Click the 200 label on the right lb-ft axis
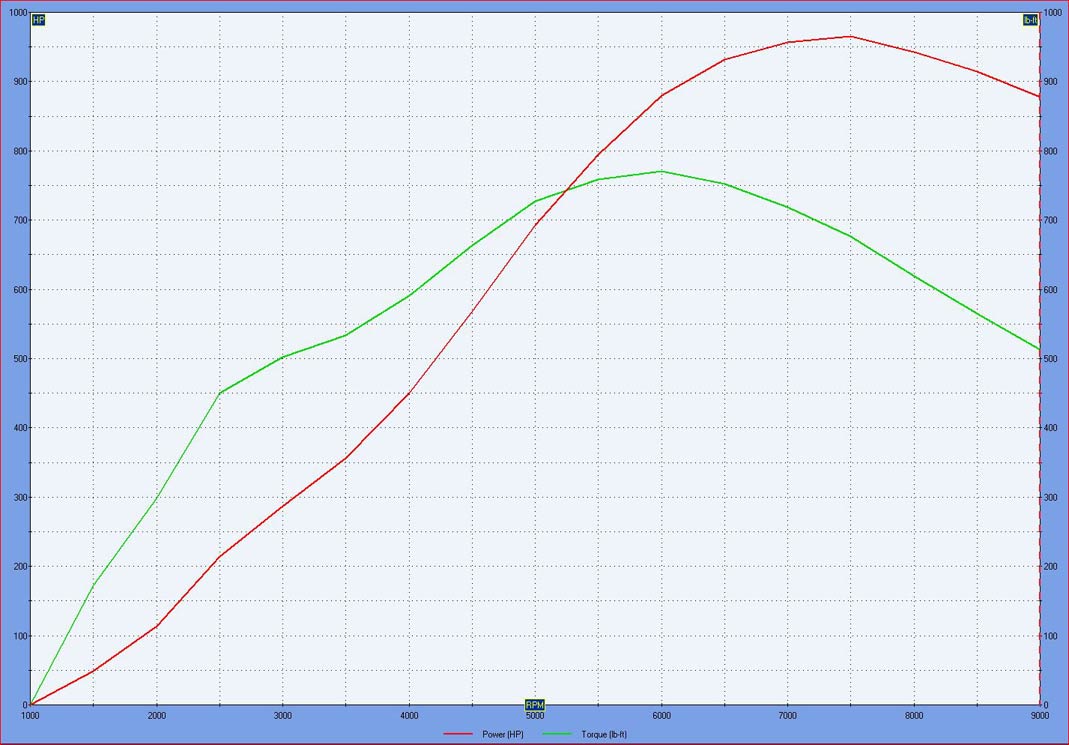Viewport: 1069px width, 745px height. (x=1051, y=567)
